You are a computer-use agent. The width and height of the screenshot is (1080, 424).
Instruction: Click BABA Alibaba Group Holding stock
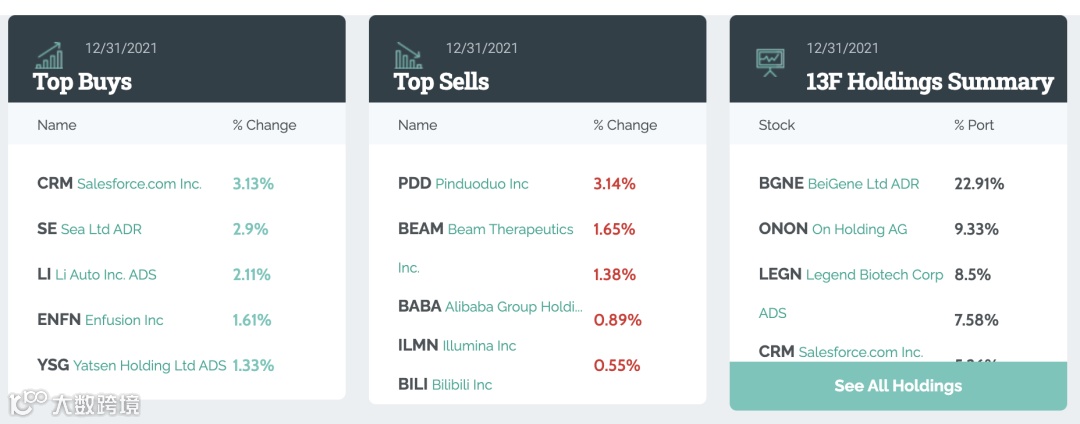pos(489,307)
